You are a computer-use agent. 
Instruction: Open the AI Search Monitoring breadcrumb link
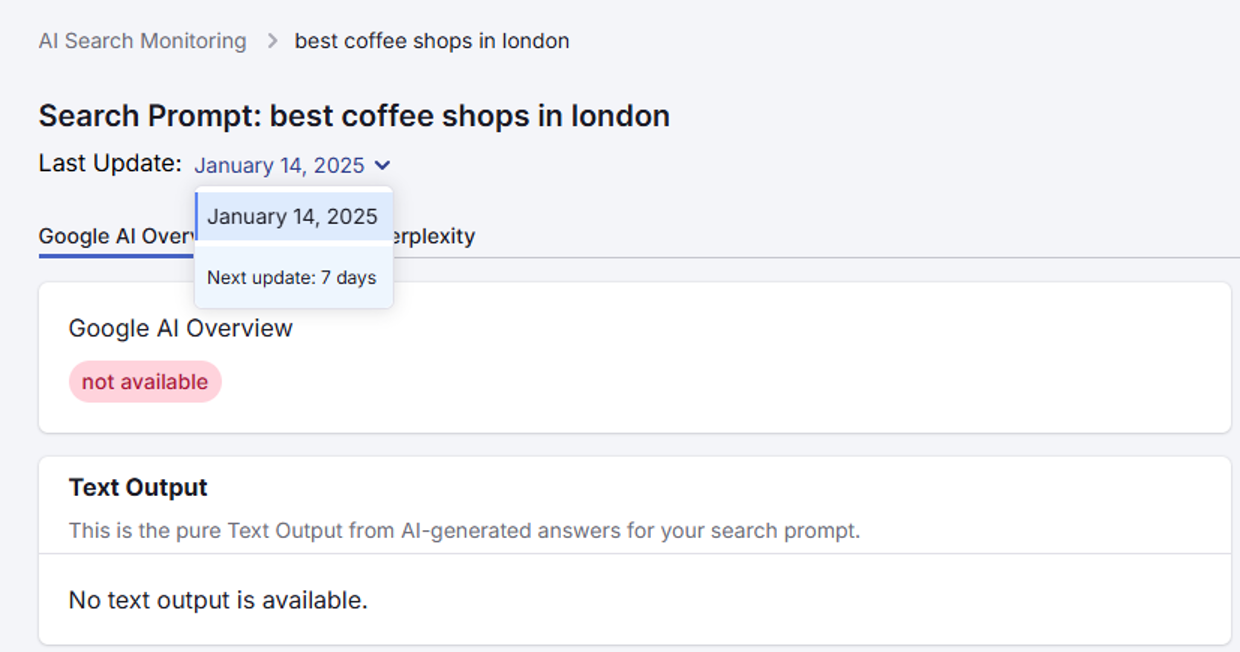pyautogui.click(x=141, y=41)
